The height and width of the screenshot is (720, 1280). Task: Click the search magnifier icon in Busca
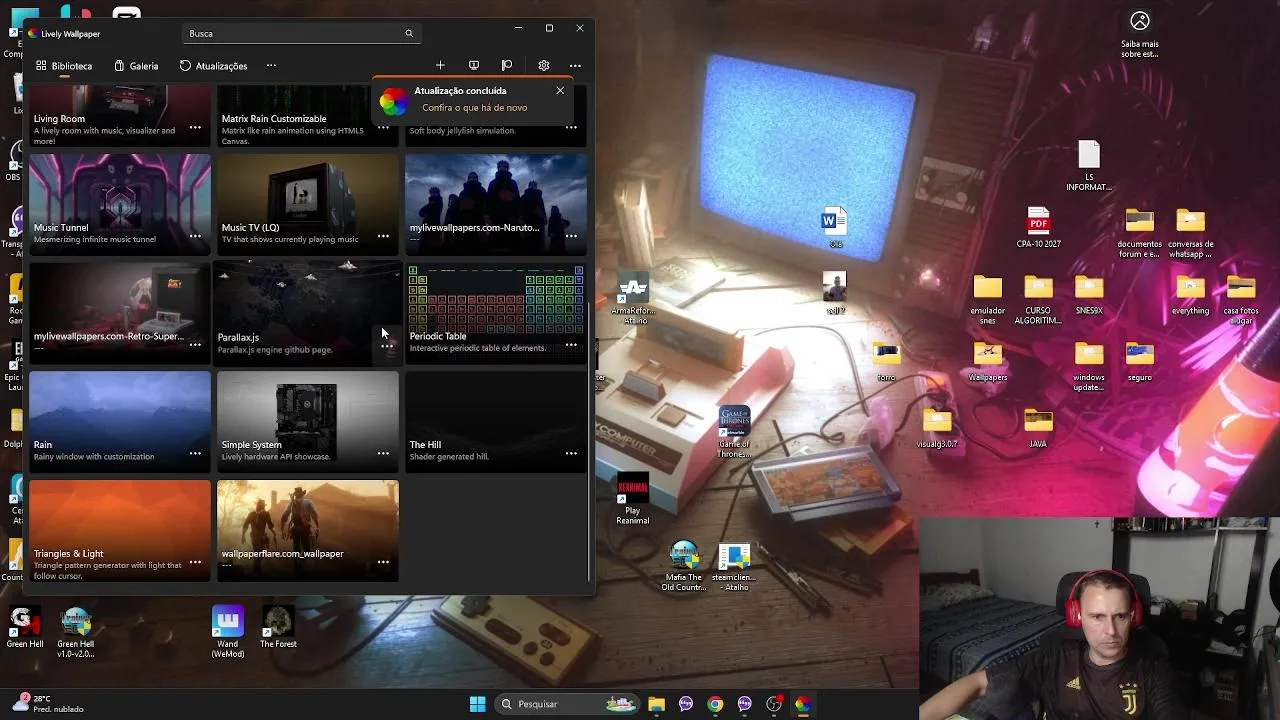(x=408, y=34)
